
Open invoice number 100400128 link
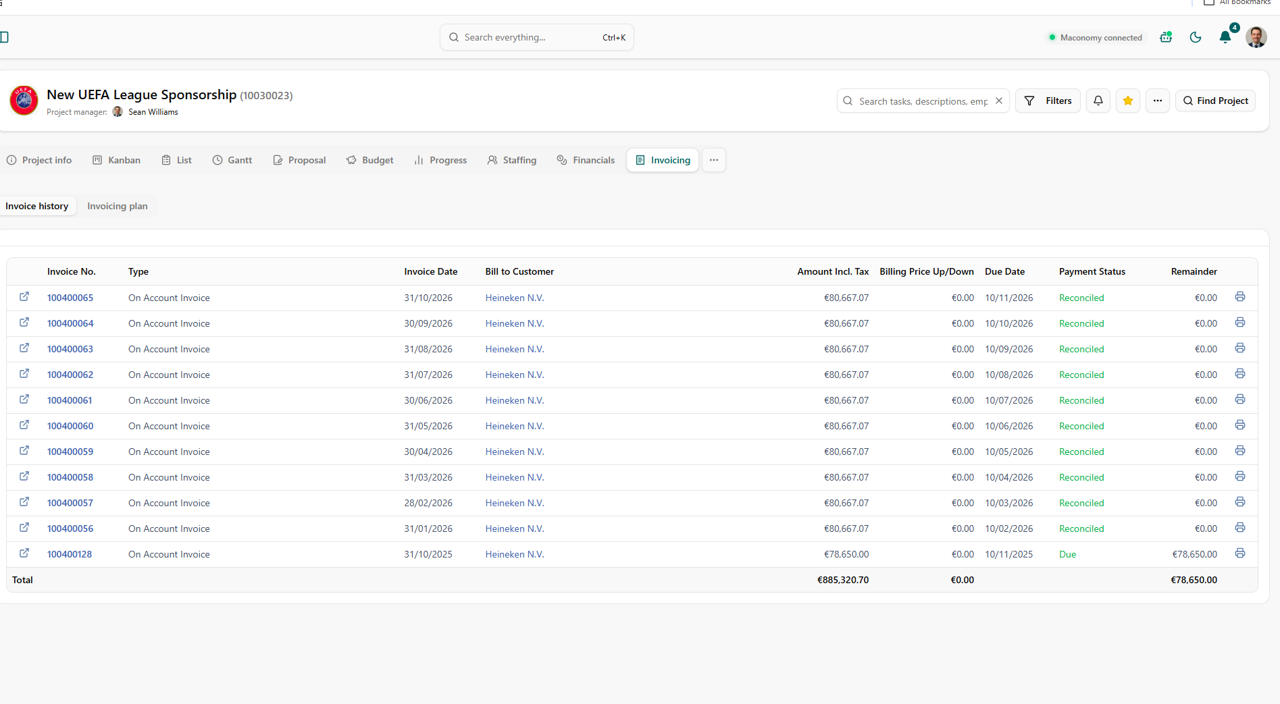coord(69,554)
